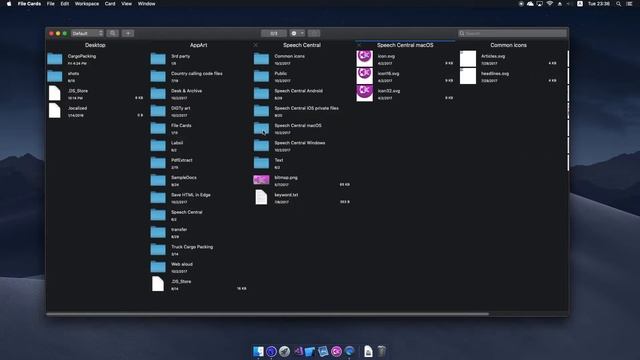The image size is (640, 360).
Task: Select the shots folder icon in Desktop
Action: click(55, 76)
